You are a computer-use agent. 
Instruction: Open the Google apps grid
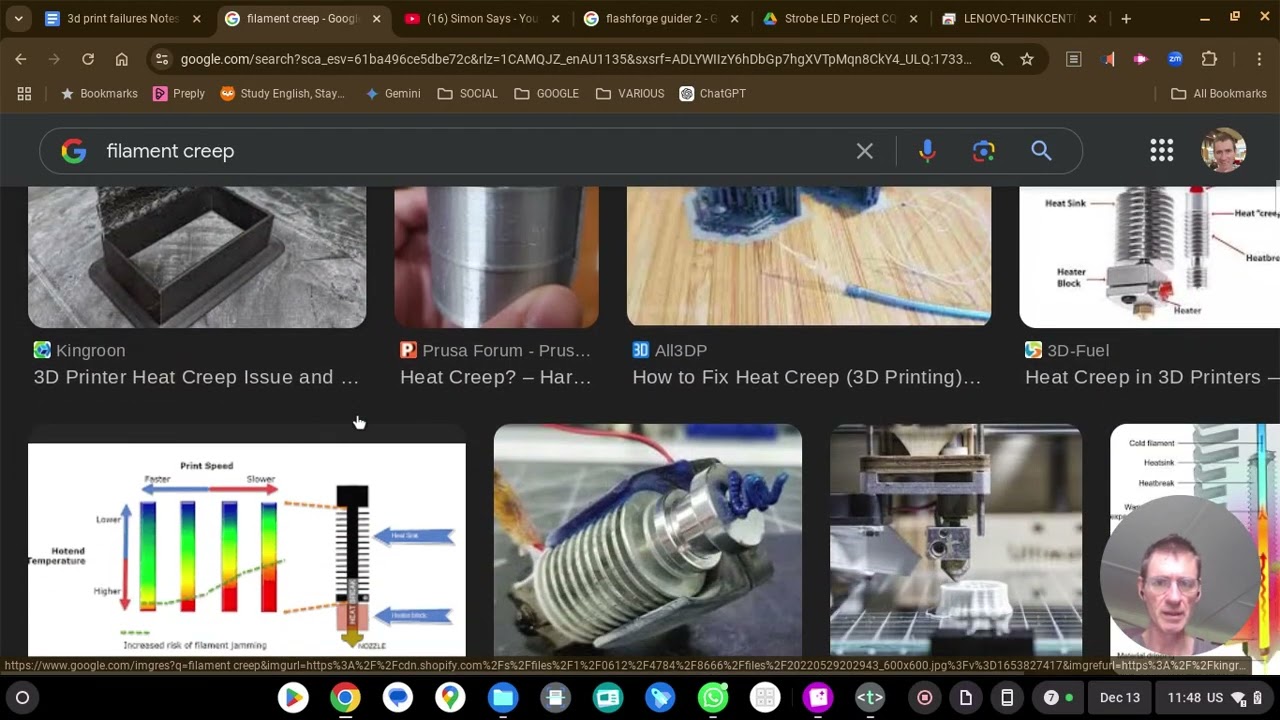coord(1161,151)
